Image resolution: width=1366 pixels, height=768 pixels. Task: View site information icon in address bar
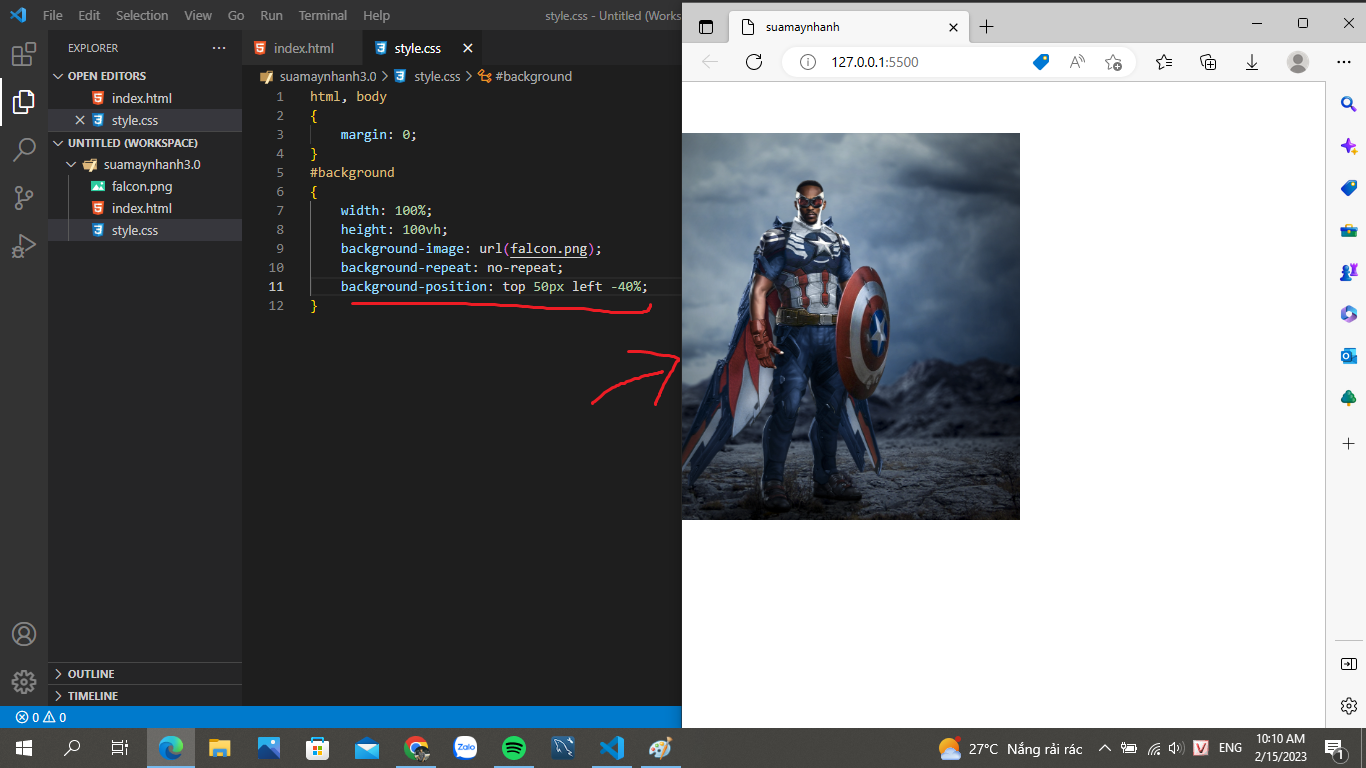[x=808, y=62]
